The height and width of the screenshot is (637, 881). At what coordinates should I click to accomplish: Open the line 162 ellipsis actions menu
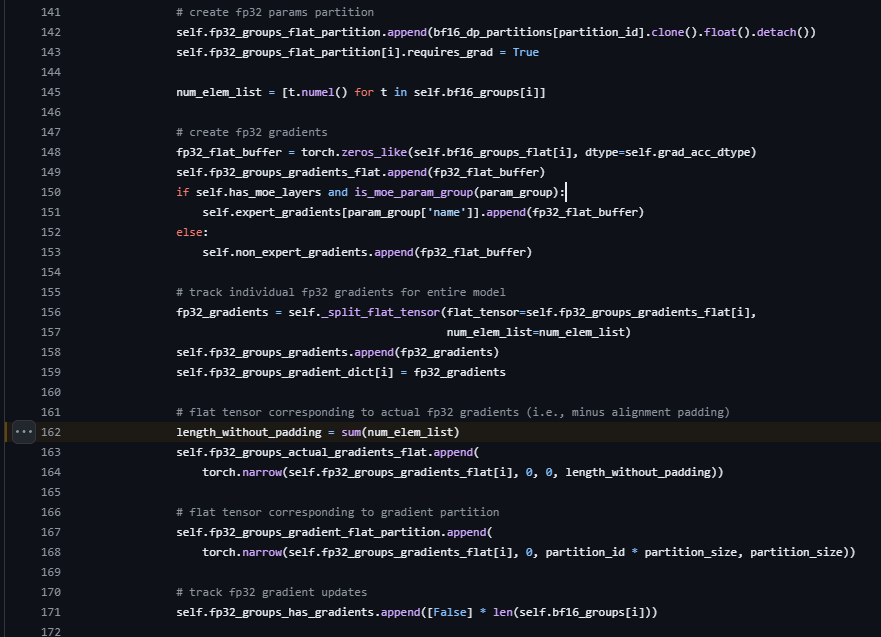point(24,432)
